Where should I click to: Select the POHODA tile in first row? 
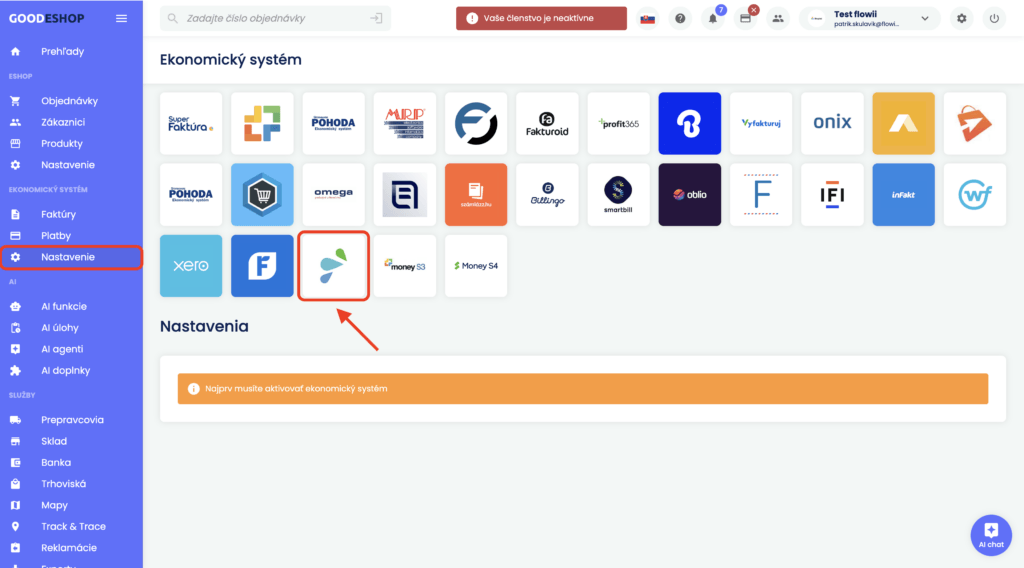pos(333,123)
